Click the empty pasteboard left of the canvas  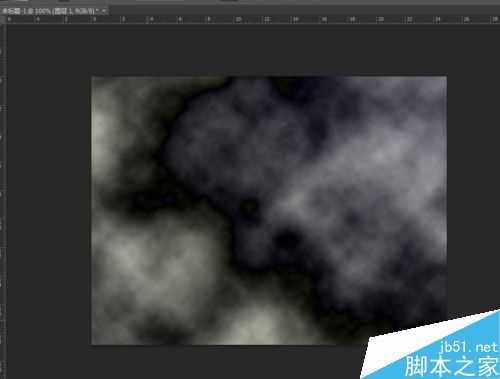tap(49, 210)
